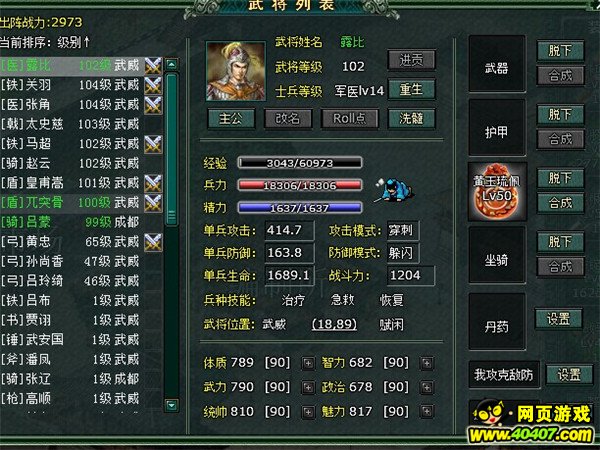
Task: Click the 重生 button
Action: (x=411, y=90)
